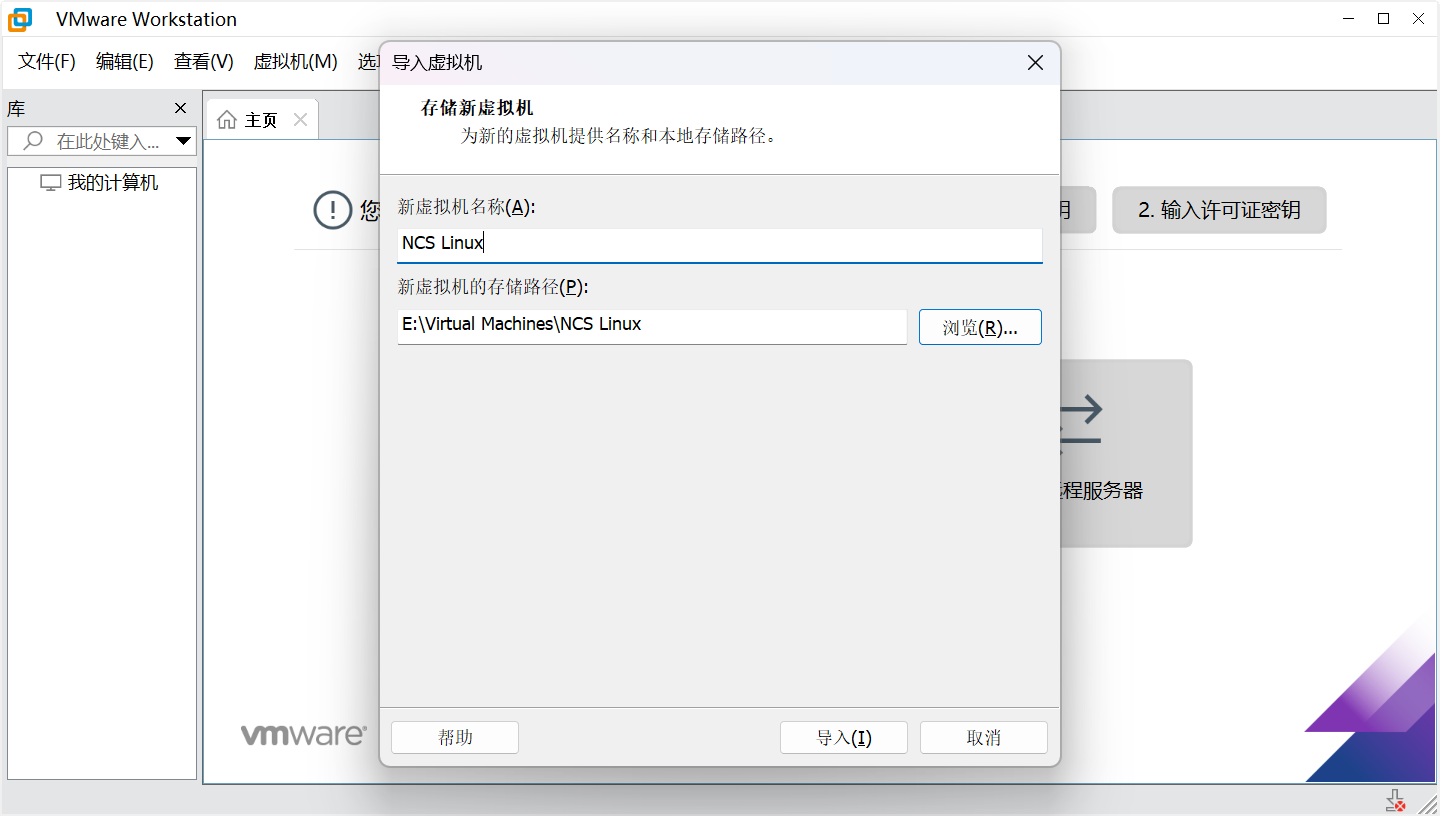Open the 文件(F) menu

47,62
